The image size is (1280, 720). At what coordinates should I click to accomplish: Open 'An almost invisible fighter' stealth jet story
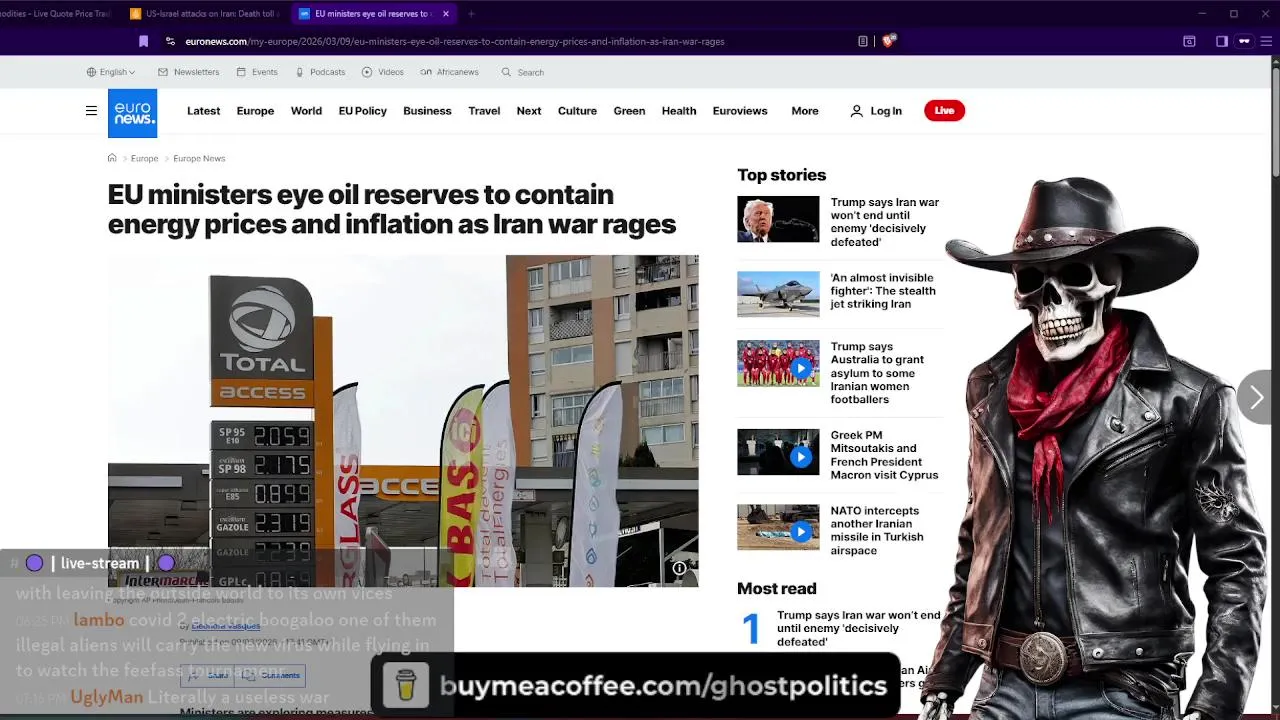pos(883,291)
